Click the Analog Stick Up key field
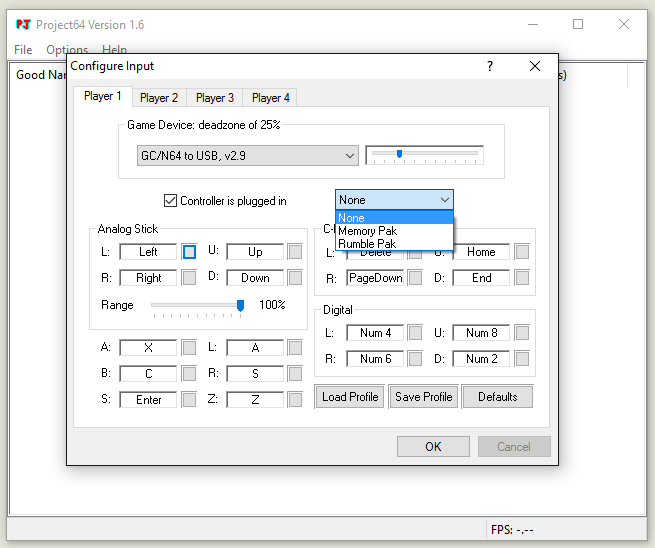 (x=255, y=252)
